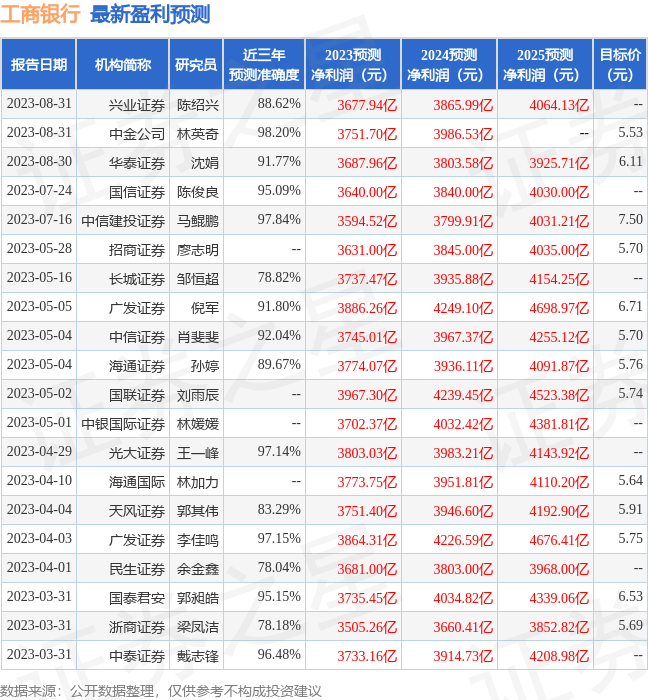Click analyst name 李佳鸣

point(198,540)
